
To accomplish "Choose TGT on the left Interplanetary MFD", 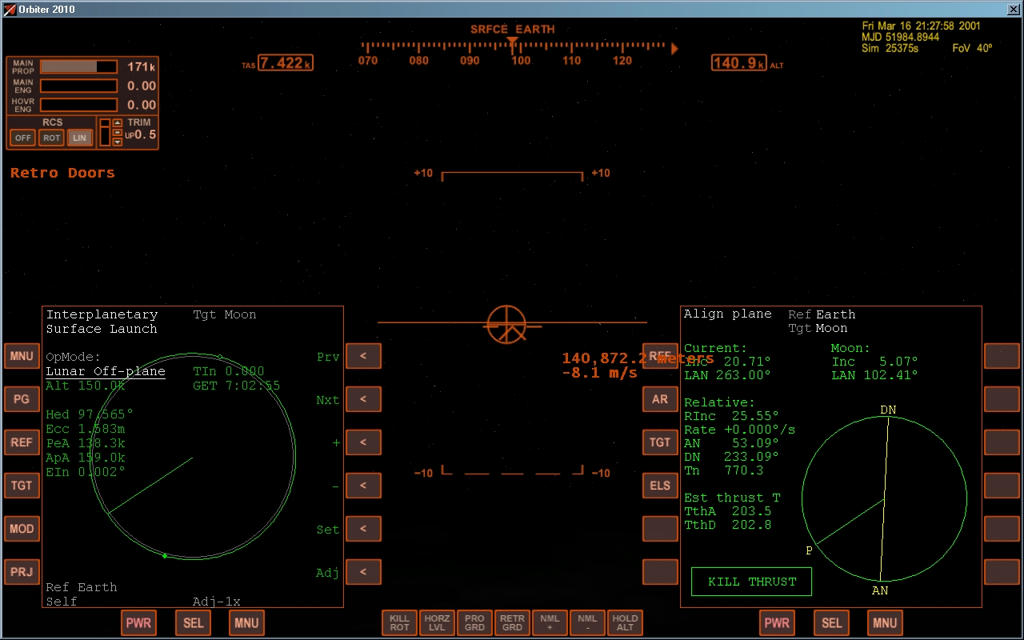I will [x=22, y=485].
